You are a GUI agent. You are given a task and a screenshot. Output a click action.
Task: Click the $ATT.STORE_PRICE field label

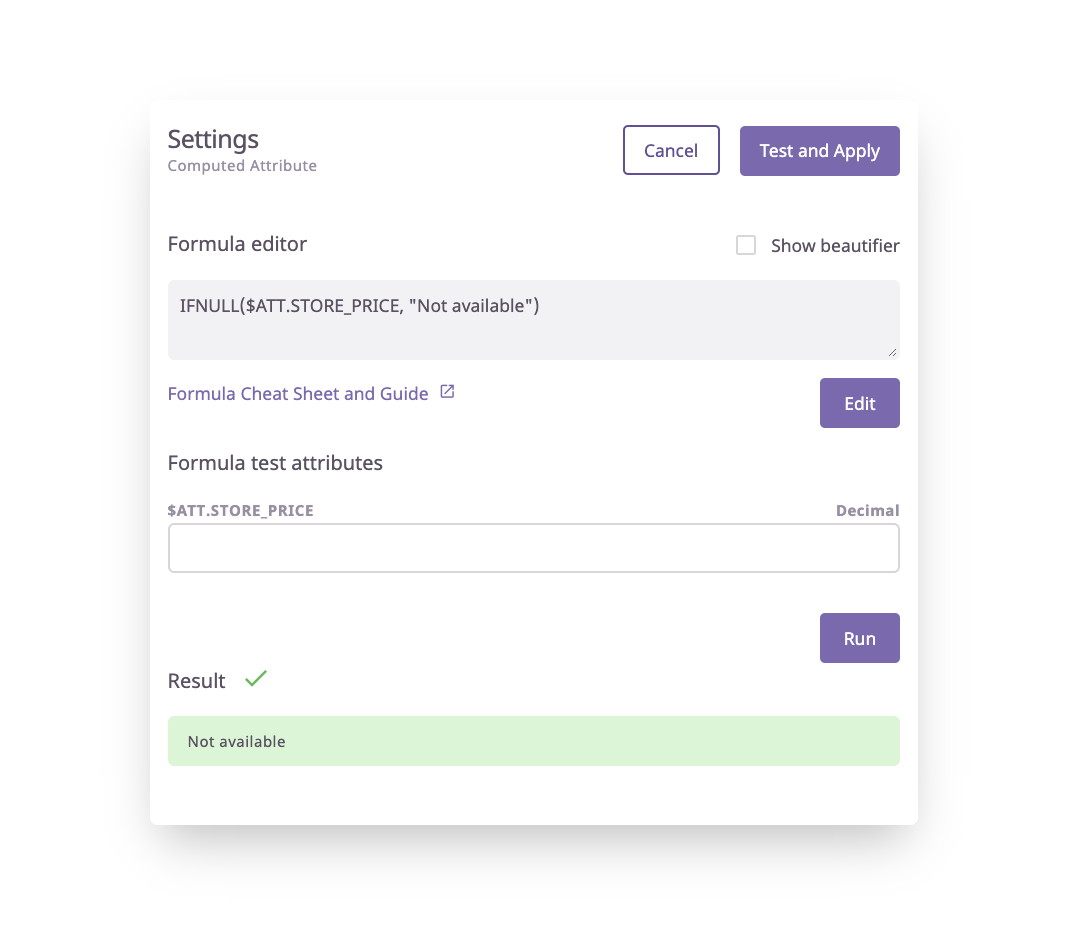[240, 511]
